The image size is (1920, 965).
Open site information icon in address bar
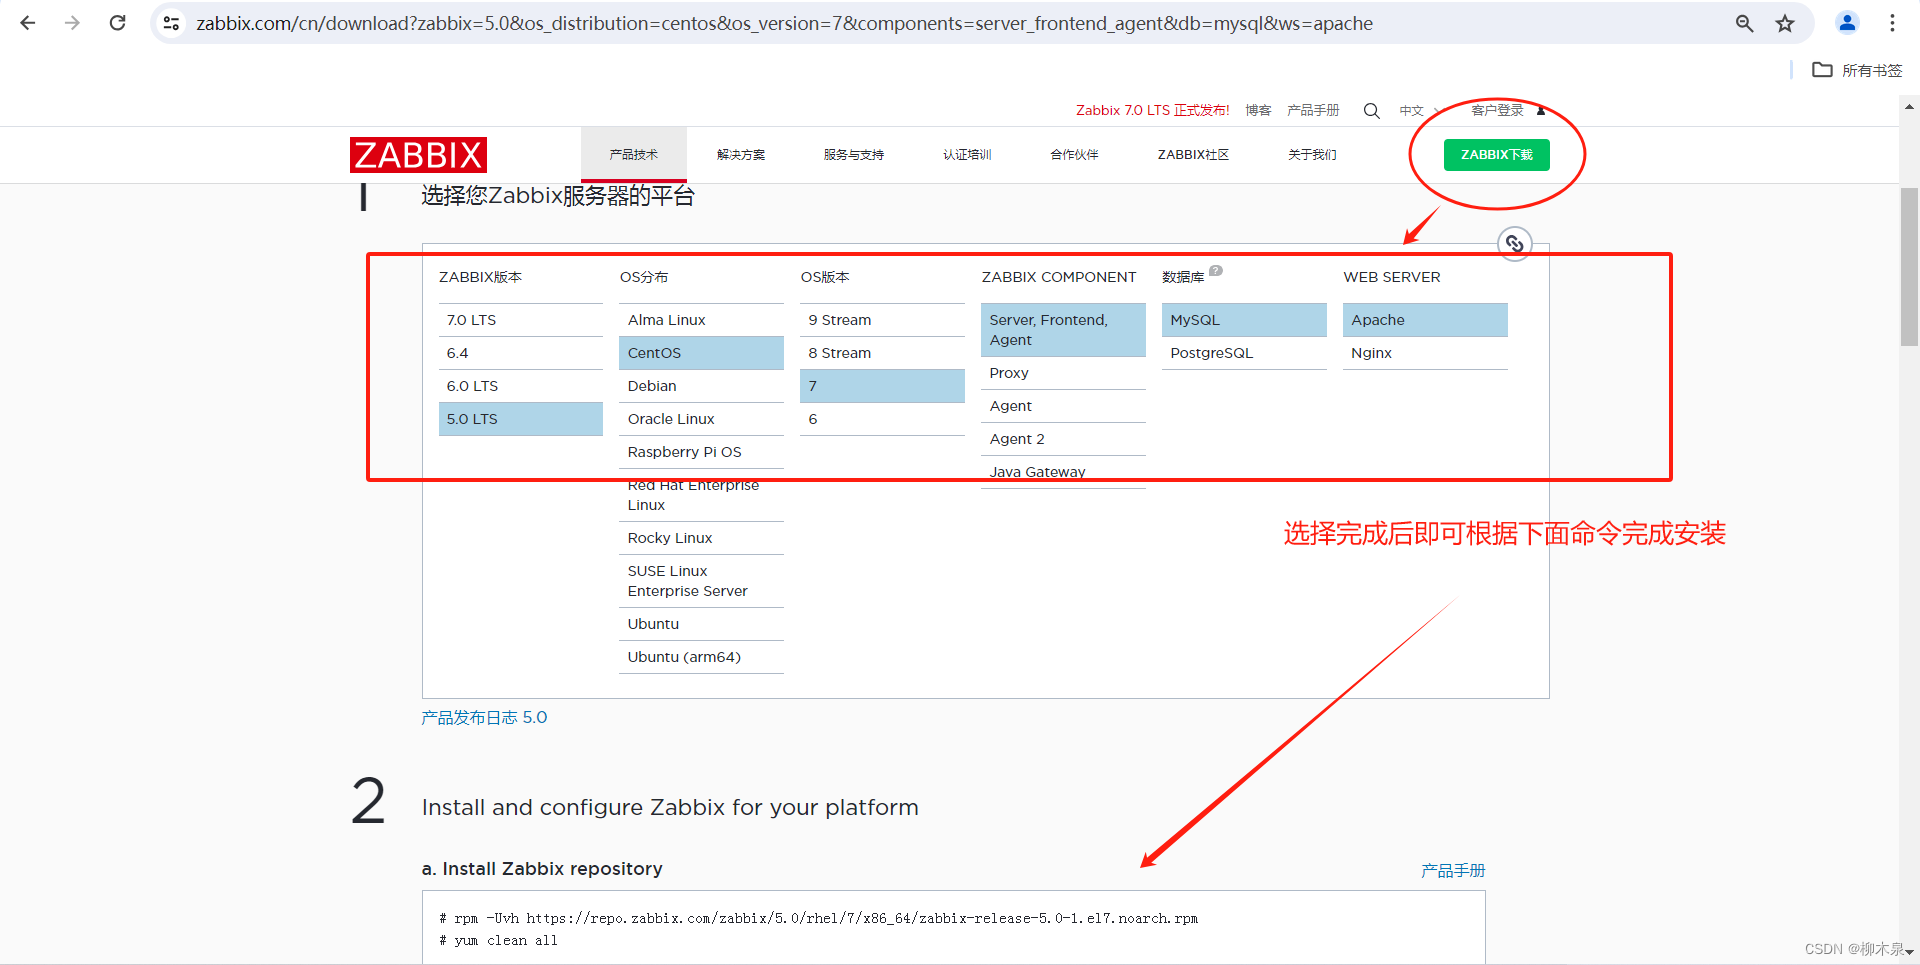172,23
